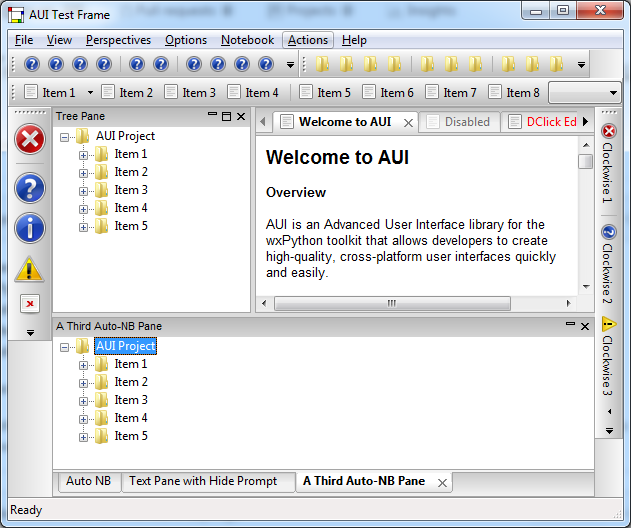
Task: Open the combo box next to Item 8
Action: [585, 93]
